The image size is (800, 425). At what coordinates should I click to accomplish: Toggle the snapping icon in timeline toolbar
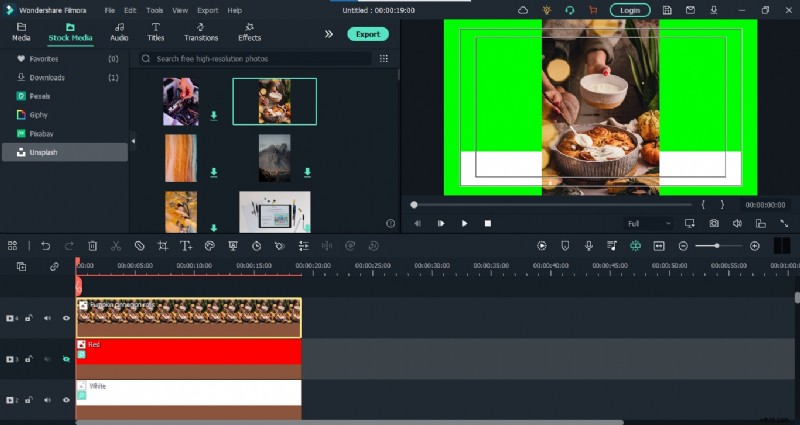(x=635, y=246)
